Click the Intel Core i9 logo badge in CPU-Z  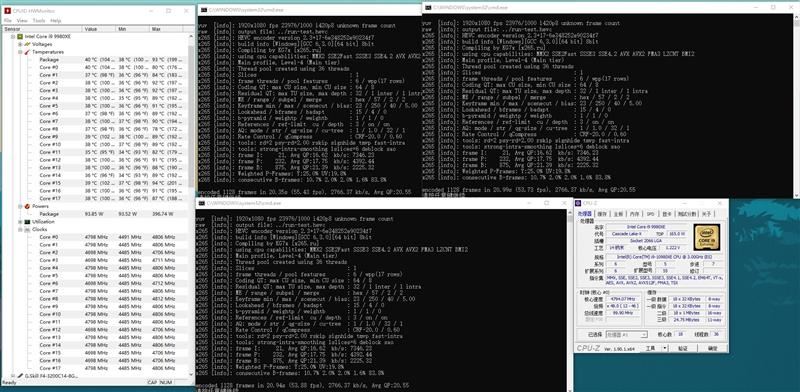[707, 237]
